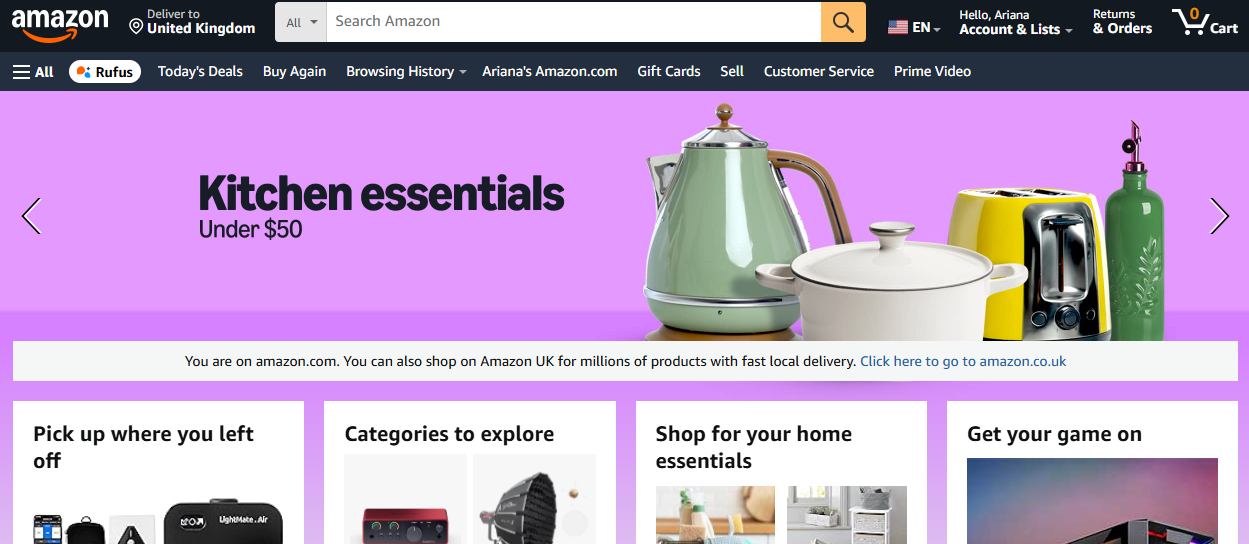Go to previous banner slide arrow
Screen dimensions: 1249x544
pos(31,216)
